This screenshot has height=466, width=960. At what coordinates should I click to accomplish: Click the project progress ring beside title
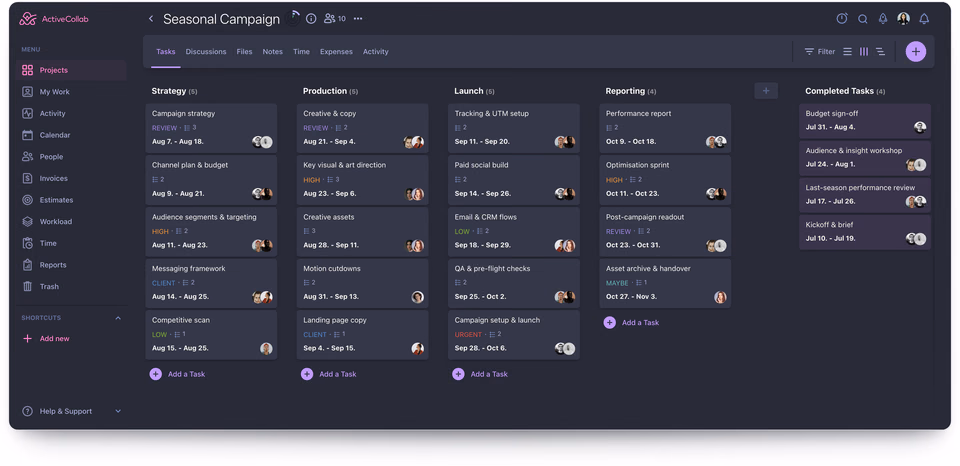pos(293,18)
